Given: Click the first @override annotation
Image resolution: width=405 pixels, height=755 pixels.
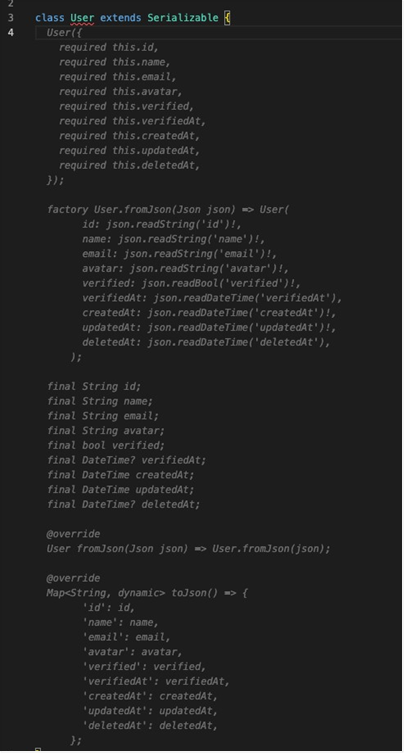Looking at the screenshot, I should [73, 534].
